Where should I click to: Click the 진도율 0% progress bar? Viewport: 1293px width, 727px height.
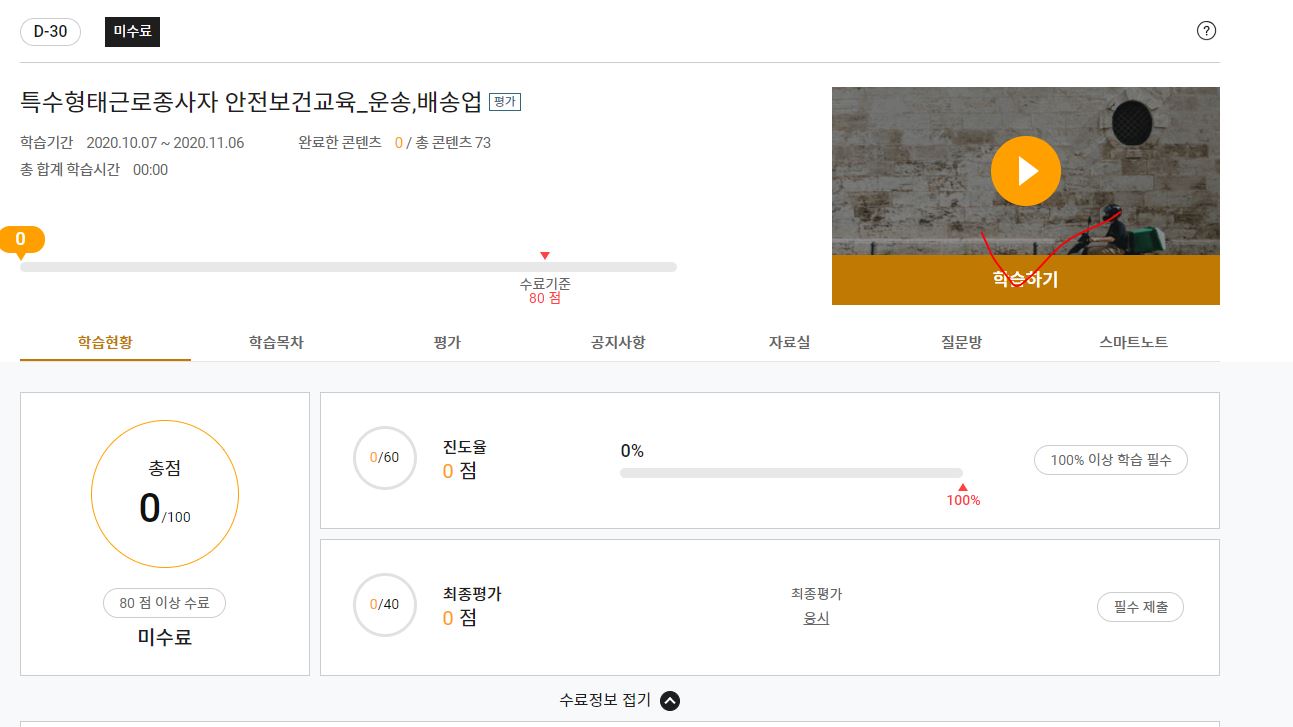[x=791, y=473]
